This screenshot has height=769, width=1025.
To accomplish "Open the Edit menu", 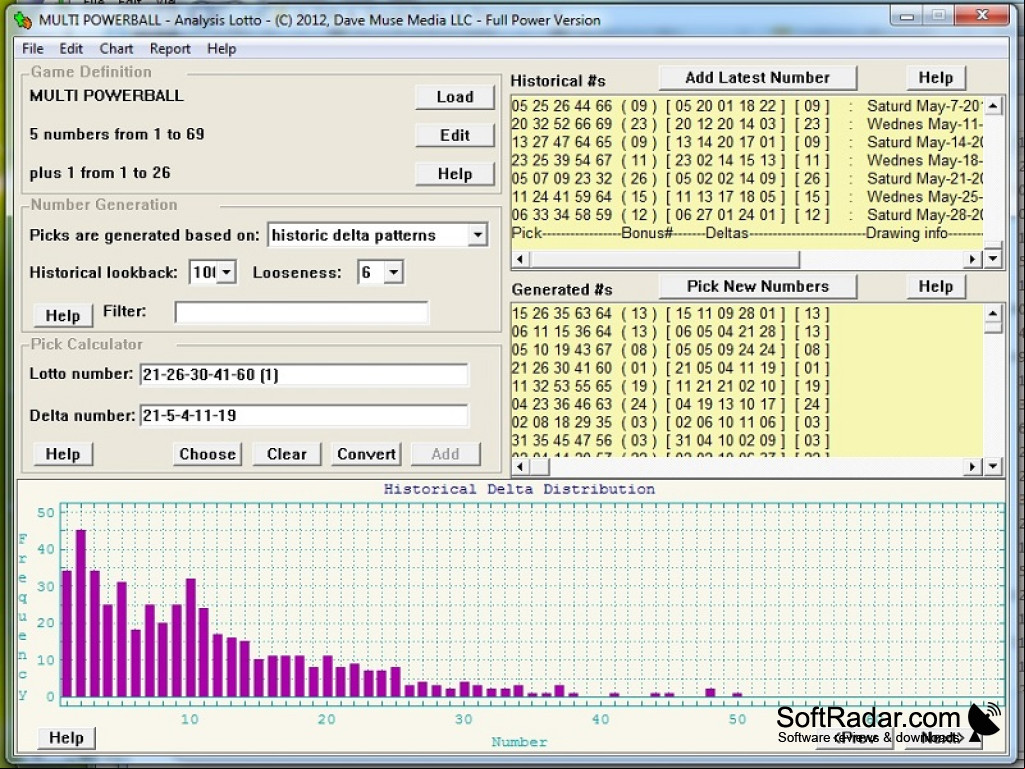I will click(x=71, y=48).
